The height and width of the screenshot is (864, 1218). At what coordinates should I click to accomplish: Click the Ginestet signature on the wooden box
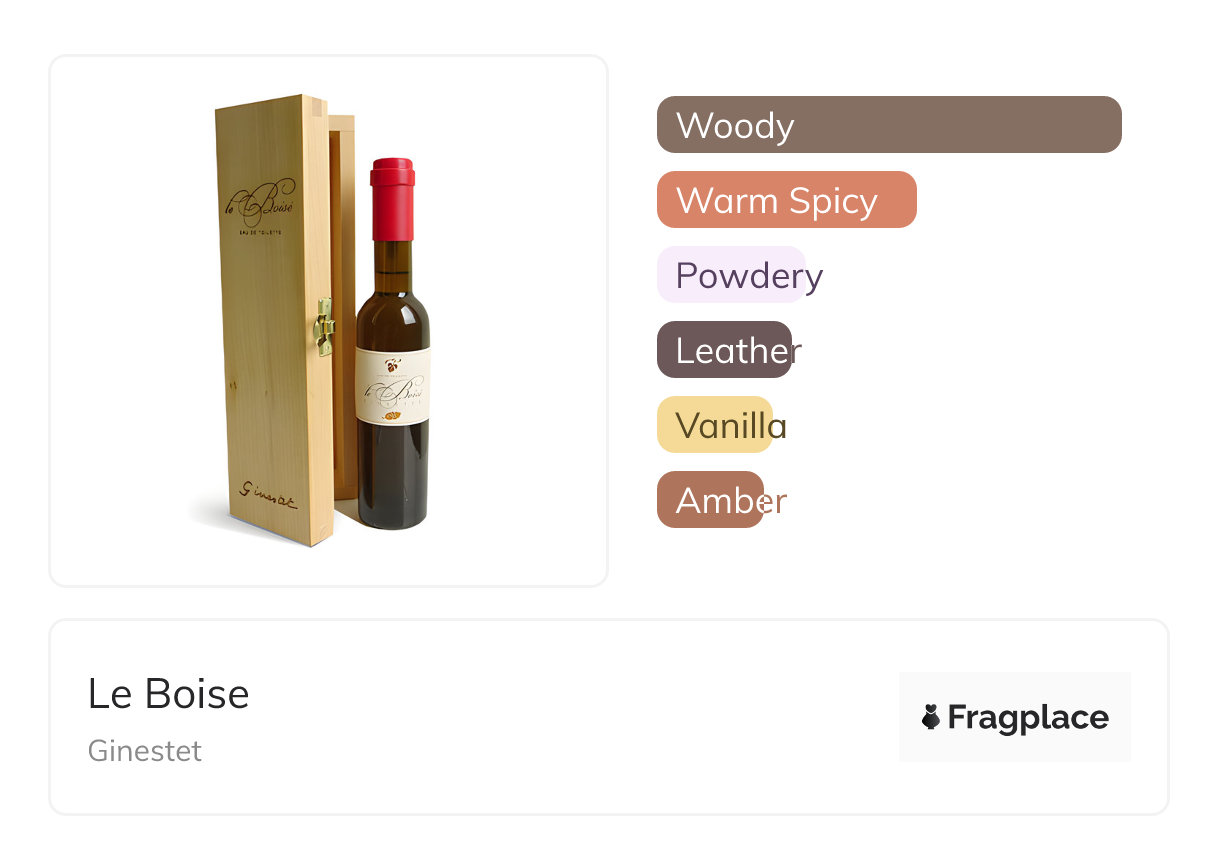point(266,496)
